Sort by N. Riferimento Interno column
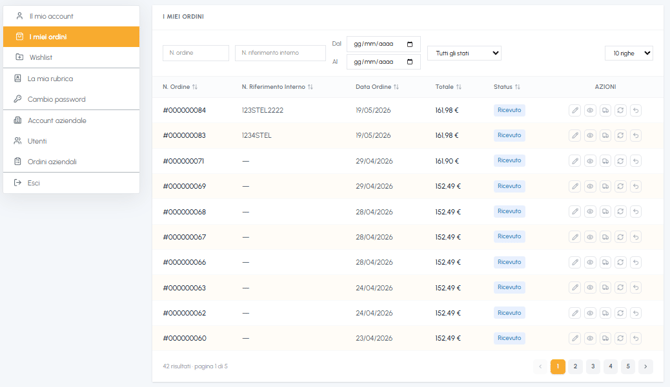Screen dimensions: 670x387 click(277, 87)
